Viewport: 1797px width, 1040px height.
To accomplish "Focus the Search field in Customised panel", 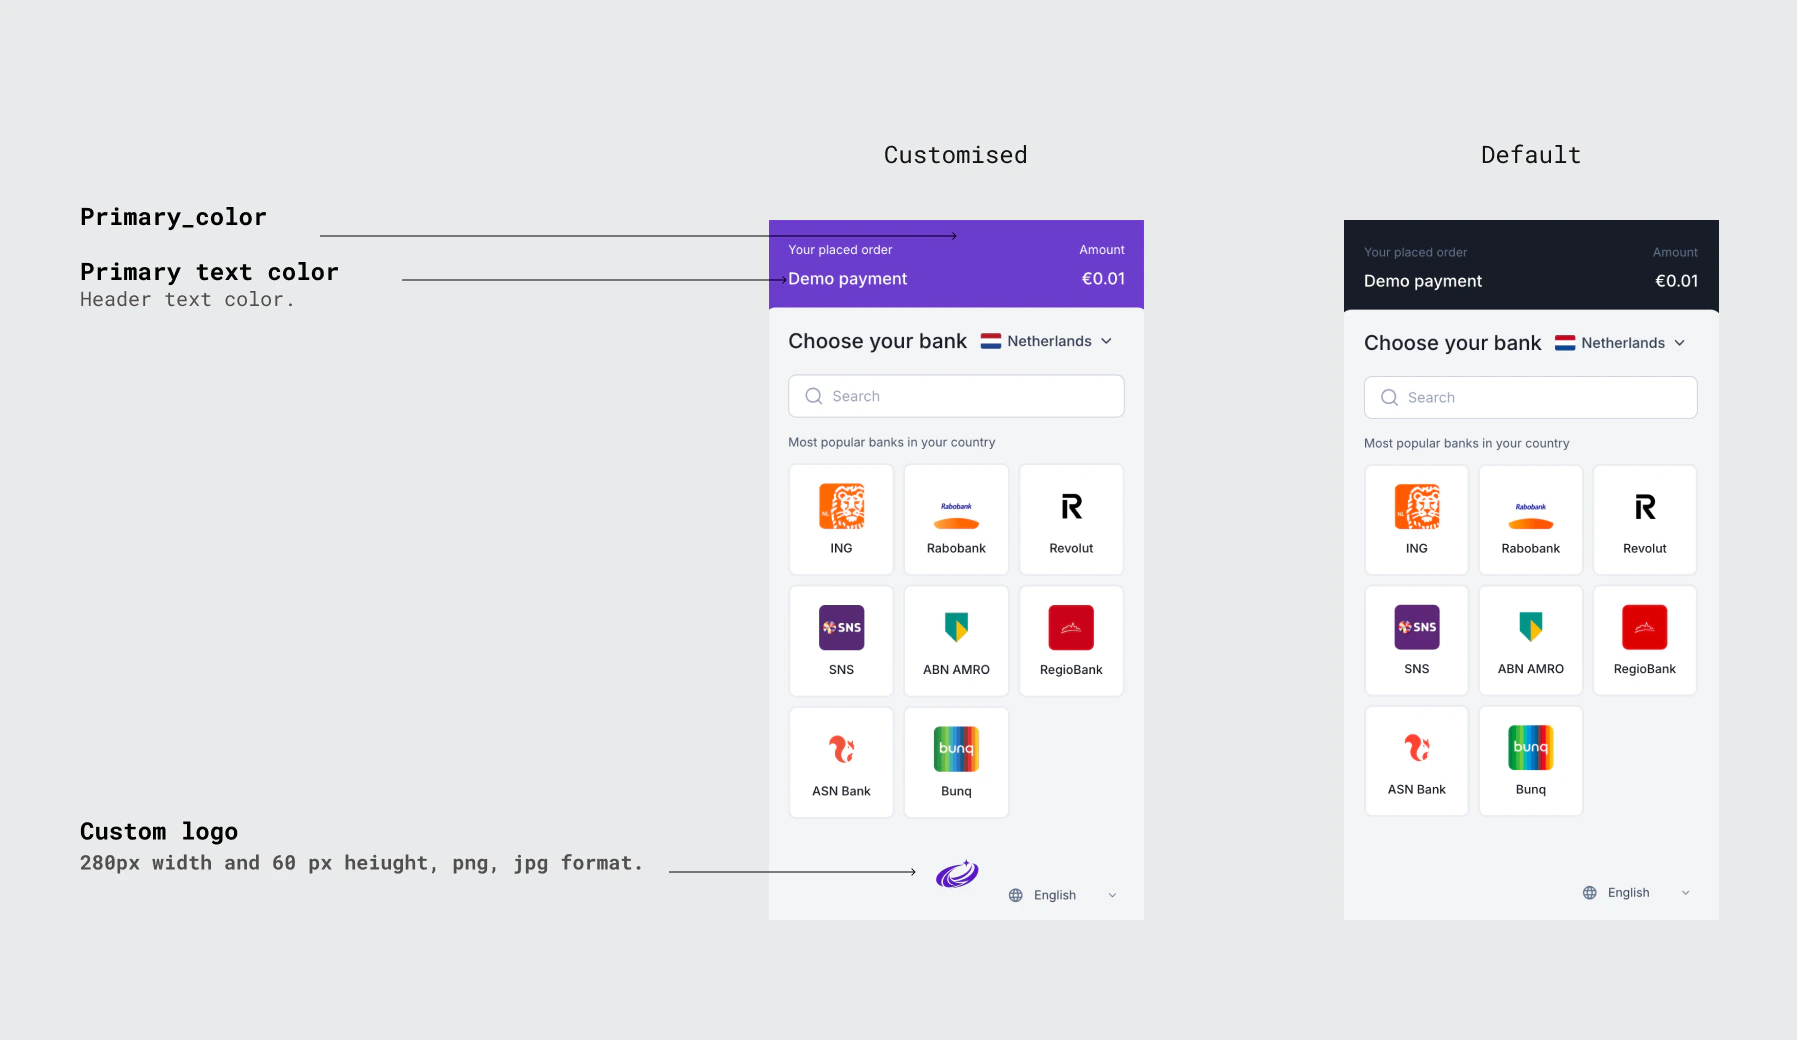I will (x=956, y=396).
